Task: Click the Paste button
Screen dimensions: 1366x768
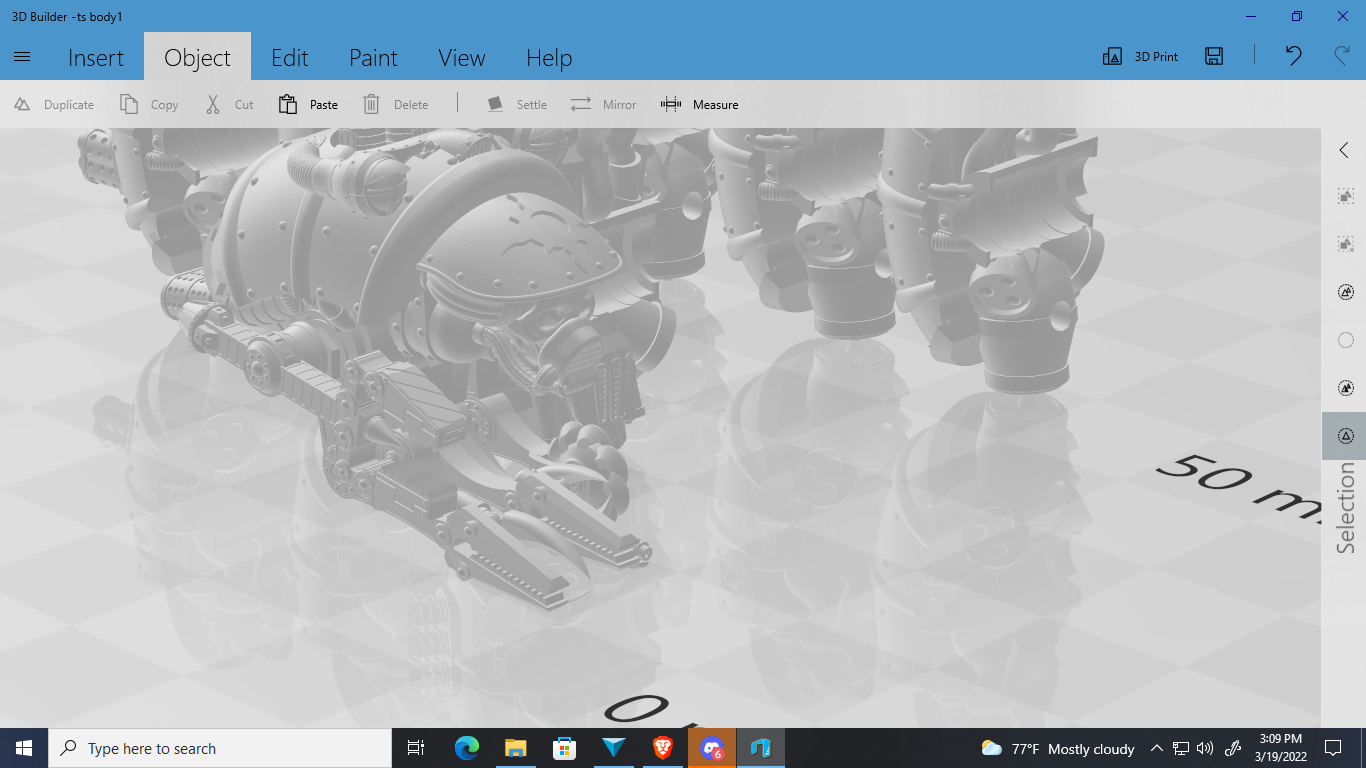Action: point(309,104)
